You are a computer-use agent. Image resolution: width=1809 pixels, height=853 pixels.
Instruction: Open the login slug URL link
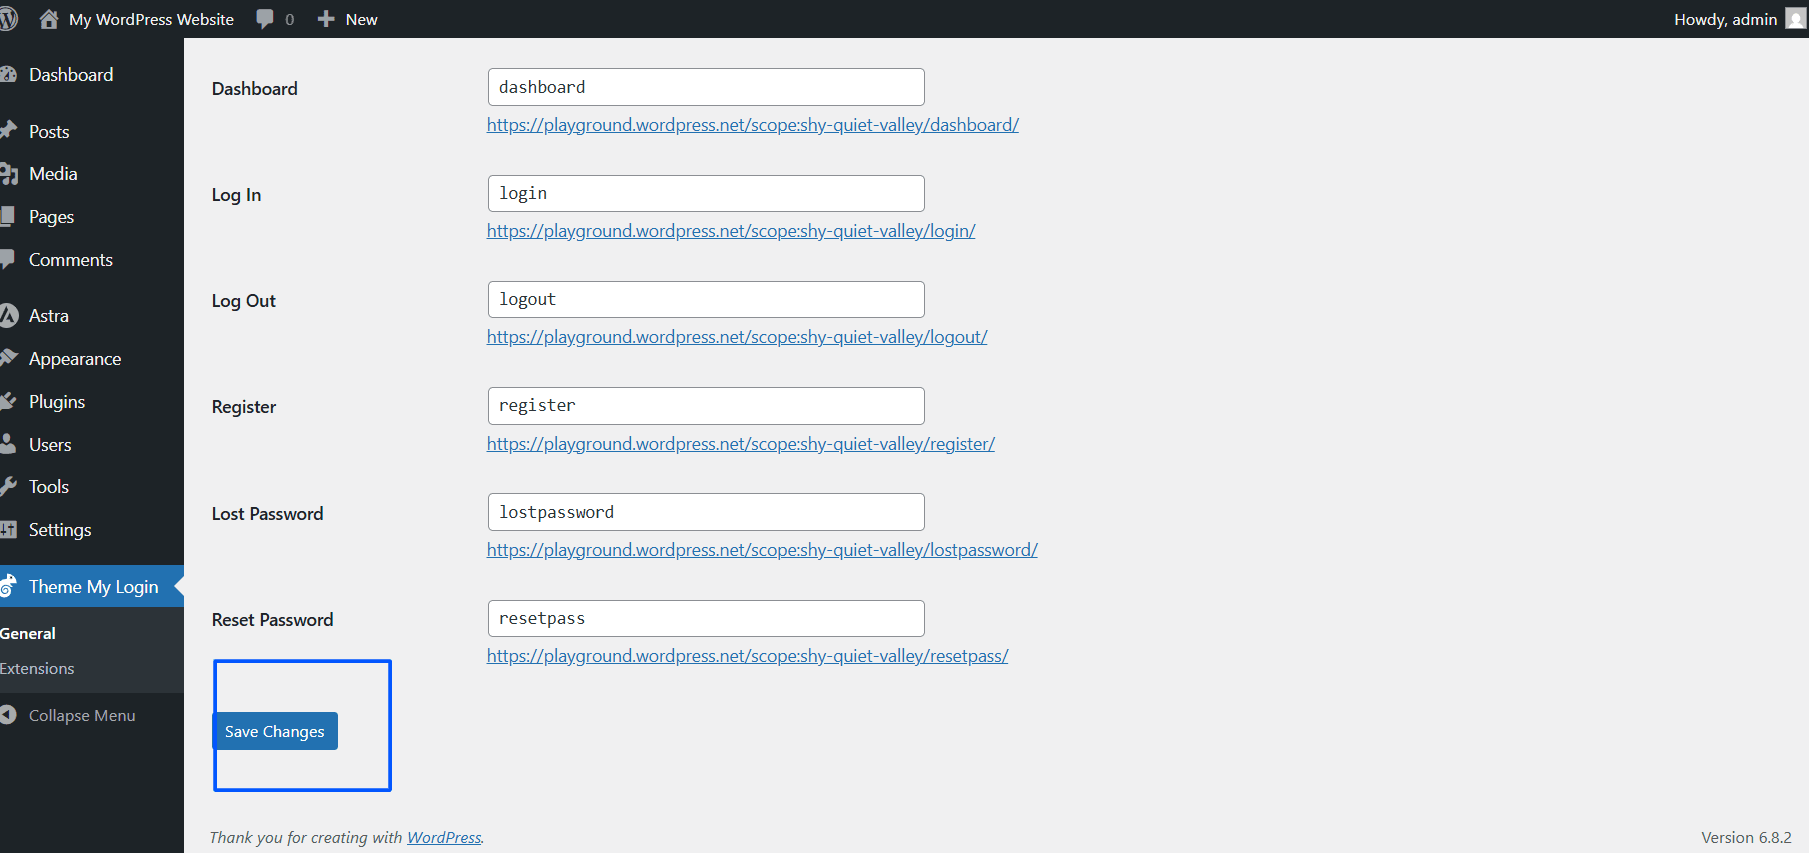click(x=731, y=231)
